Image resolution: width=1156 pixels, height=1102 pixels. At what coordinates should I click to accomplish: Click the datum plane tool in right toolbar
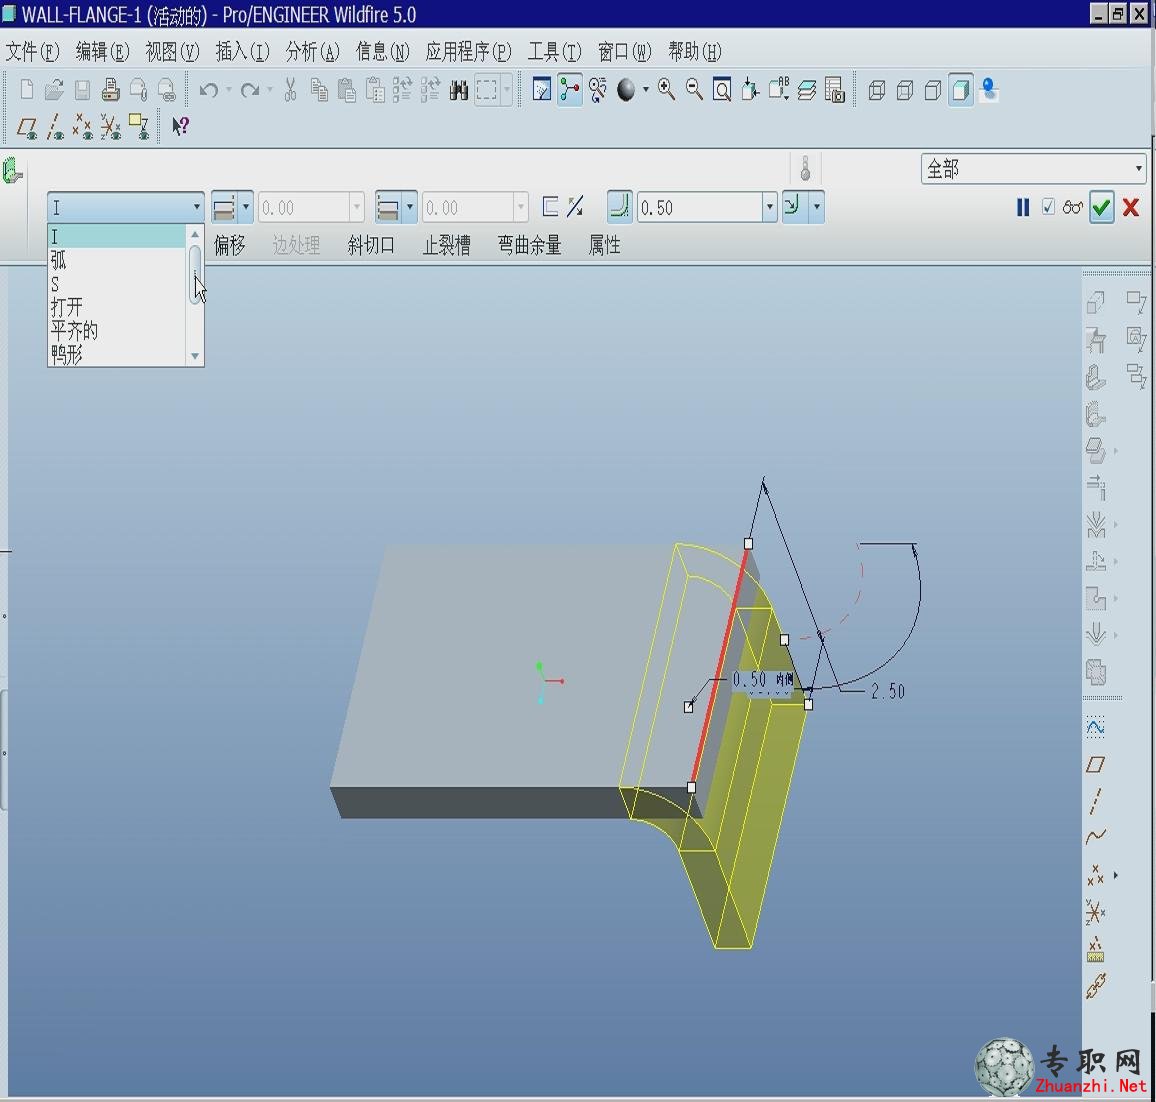click(x=1096, y=764)
